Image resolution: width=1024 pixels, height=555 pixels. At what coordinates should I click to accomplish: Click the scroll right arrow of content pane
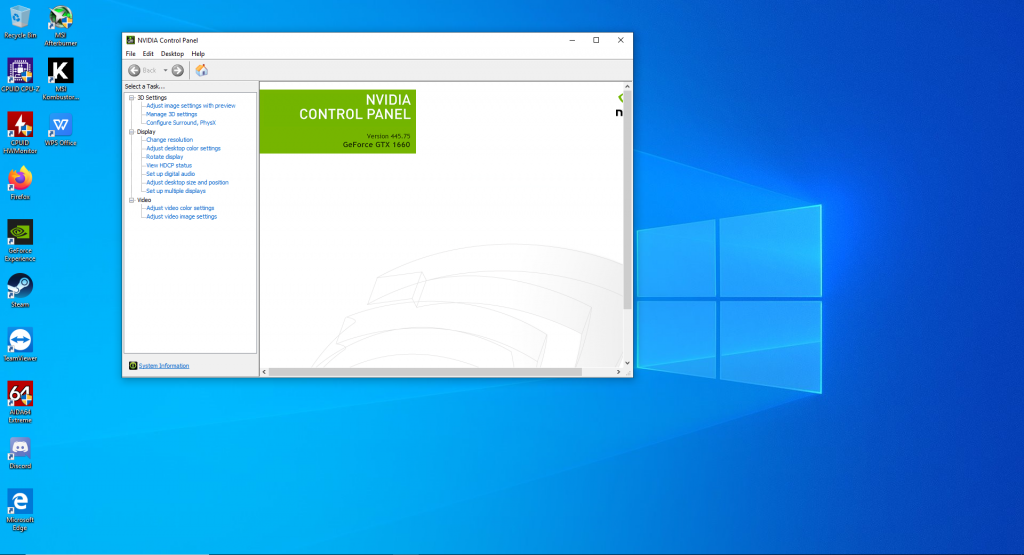pyautogui.click(x=618, y=372)
